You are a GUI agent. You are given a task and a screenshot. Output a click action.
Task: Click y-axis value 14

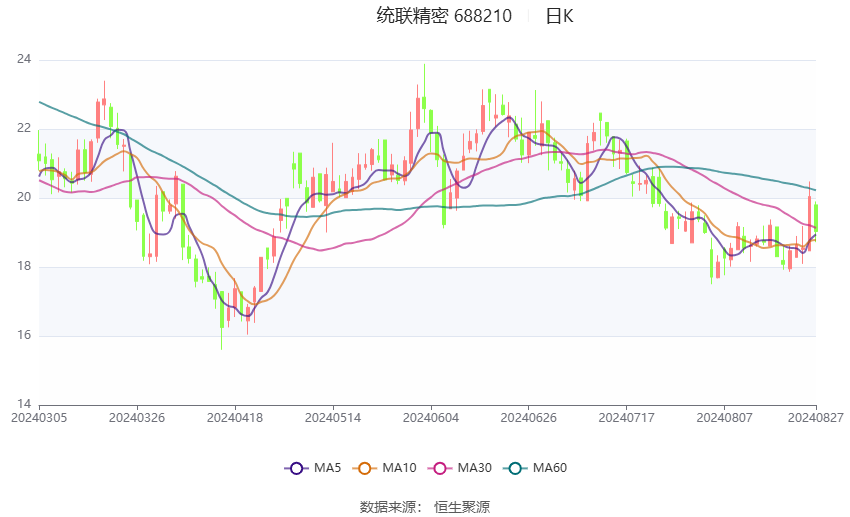(24, 404)
